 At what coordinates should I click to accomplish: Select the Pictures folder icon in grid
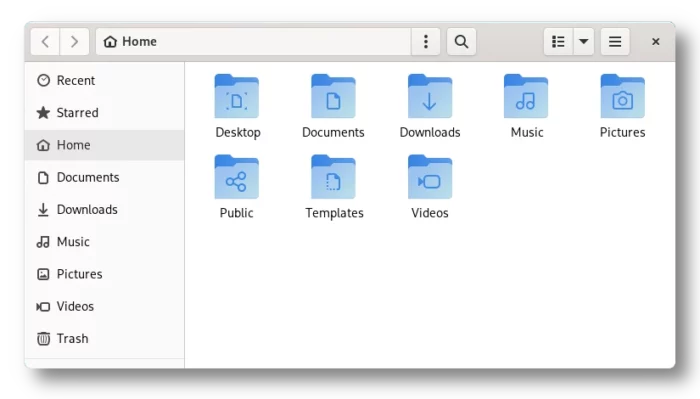click(623, 96)
